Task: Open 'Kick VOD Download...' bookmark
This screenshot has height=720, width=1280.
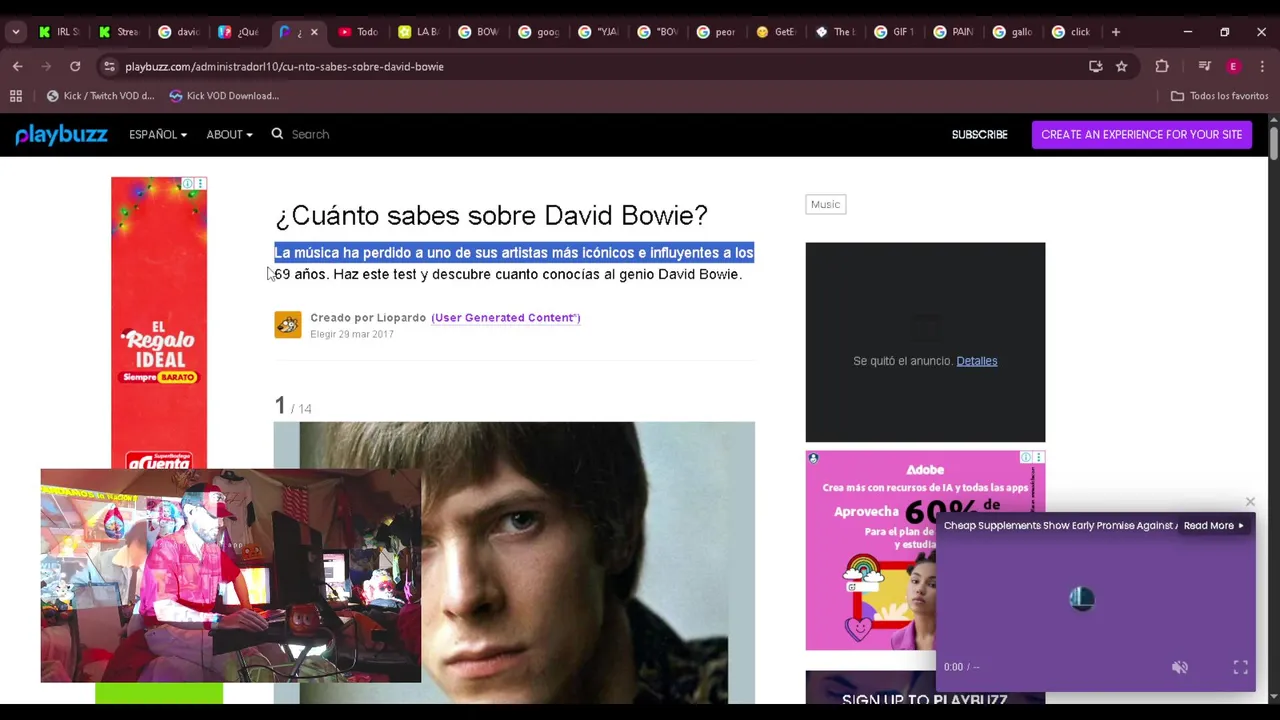Action: pyautogui.click(x=224, y=96)
